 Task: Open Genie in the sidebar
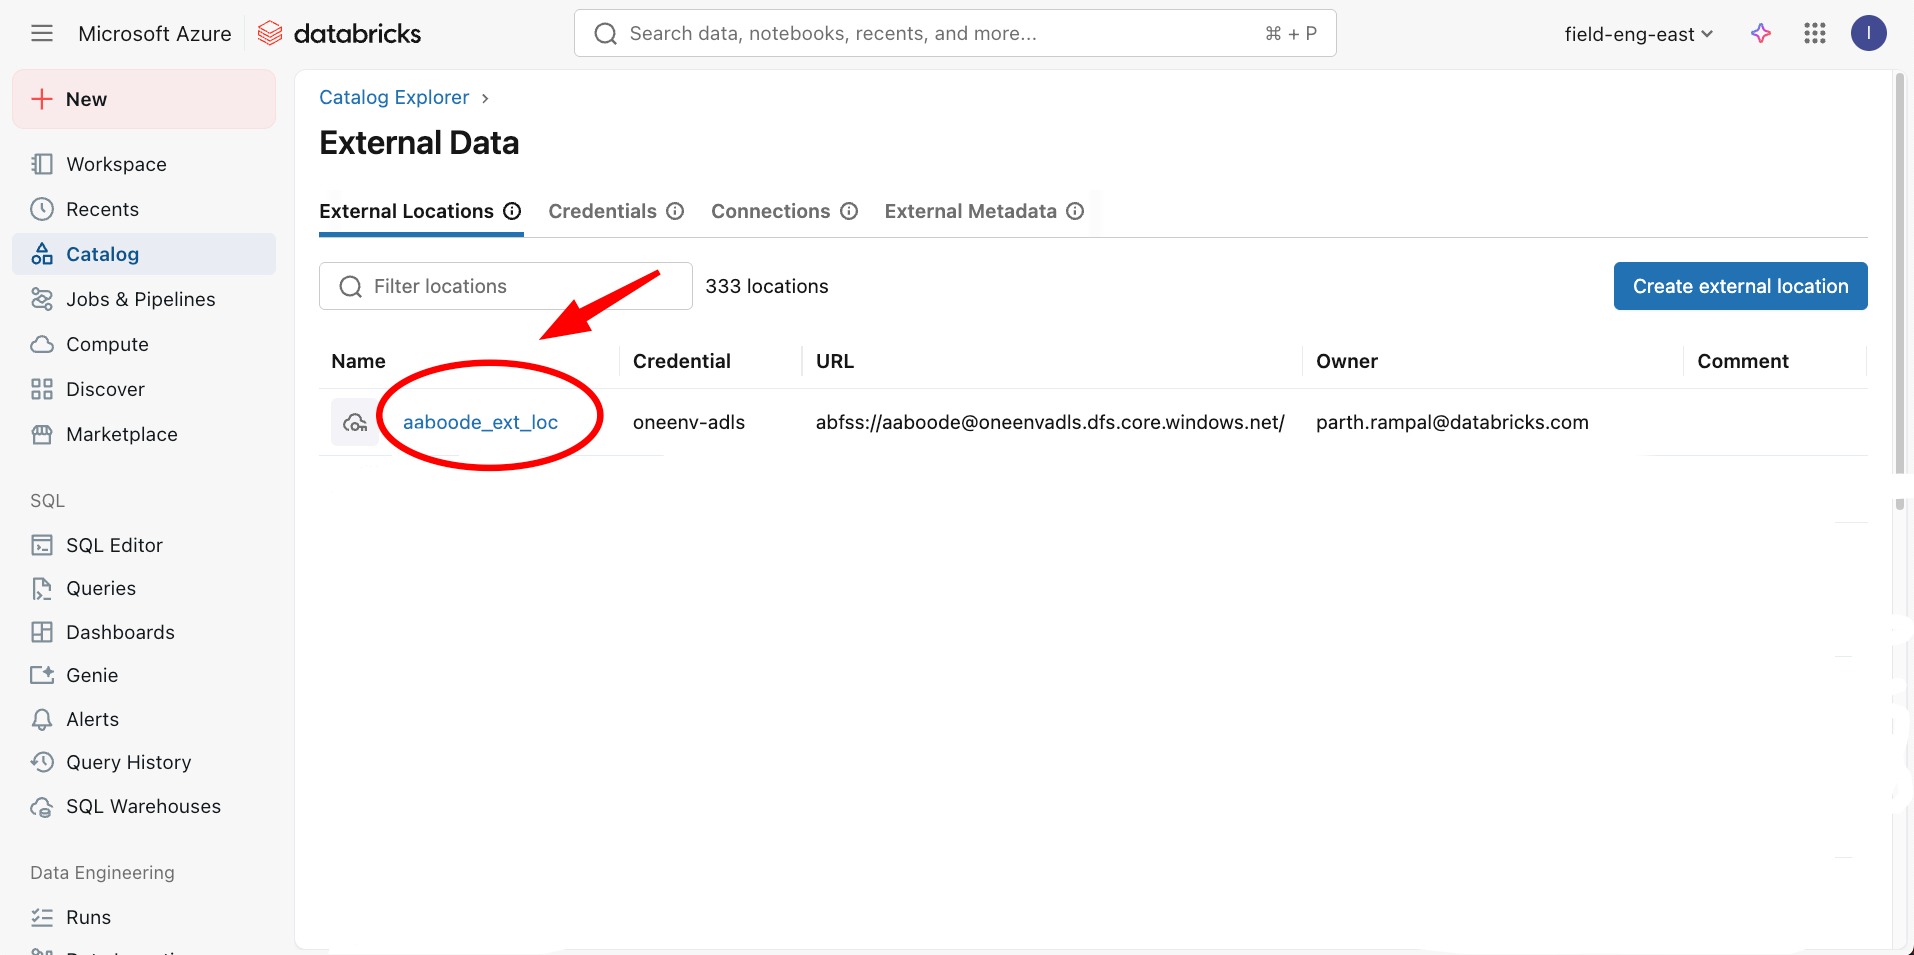tap(92, 675)
